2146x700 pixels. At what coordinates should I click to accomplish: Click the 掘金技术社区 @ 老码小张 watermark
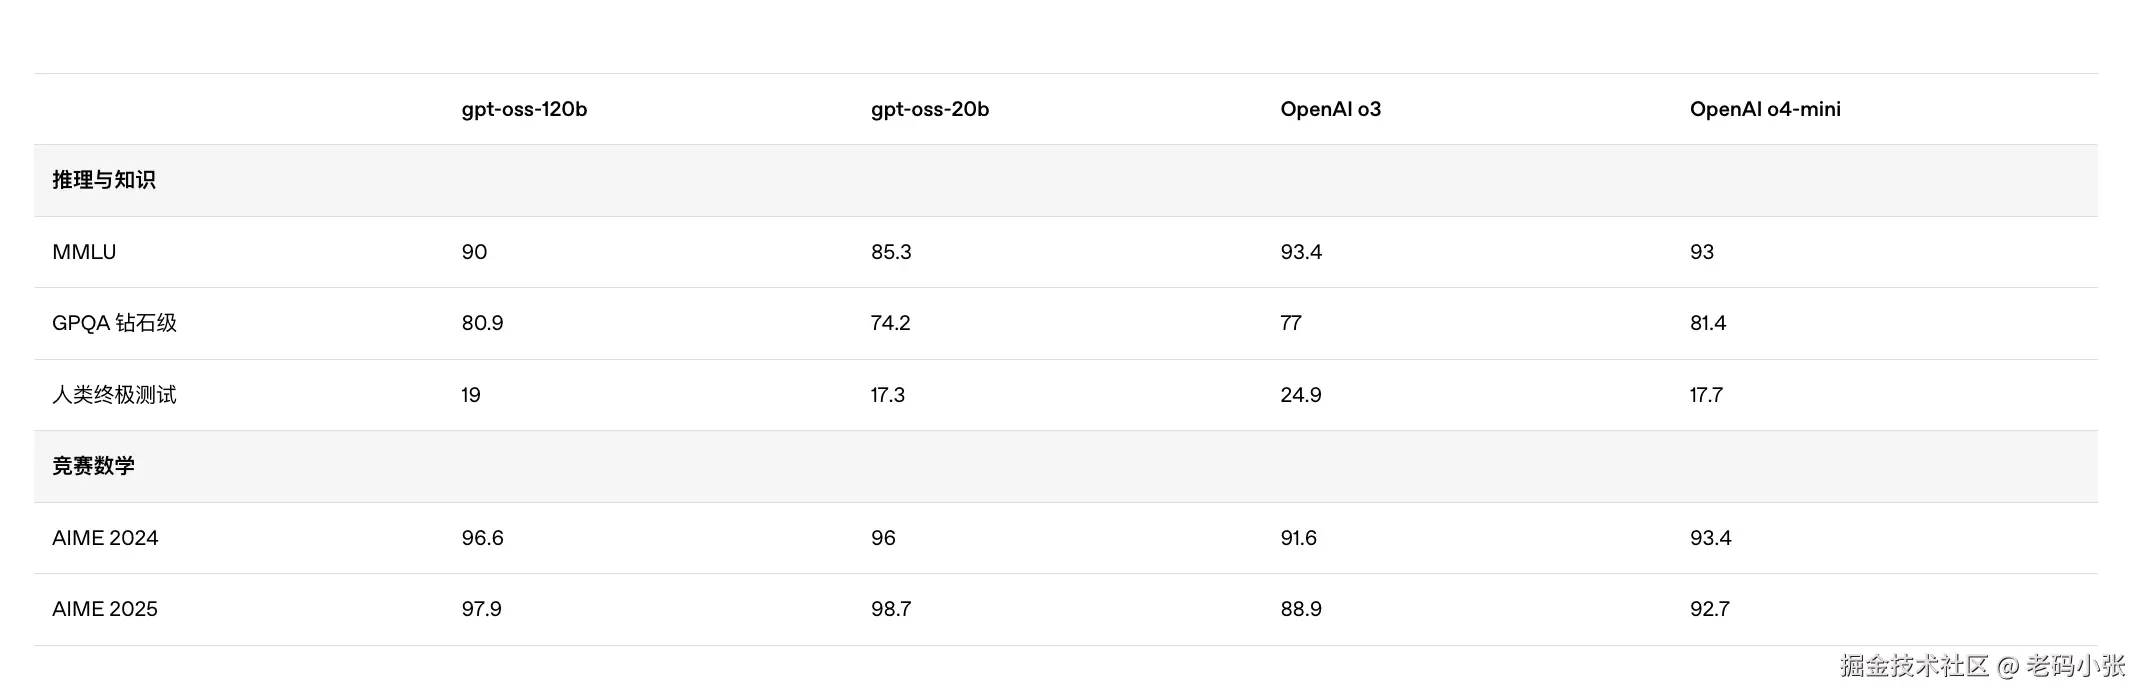pyautogui.click(x=1982, y=666)
